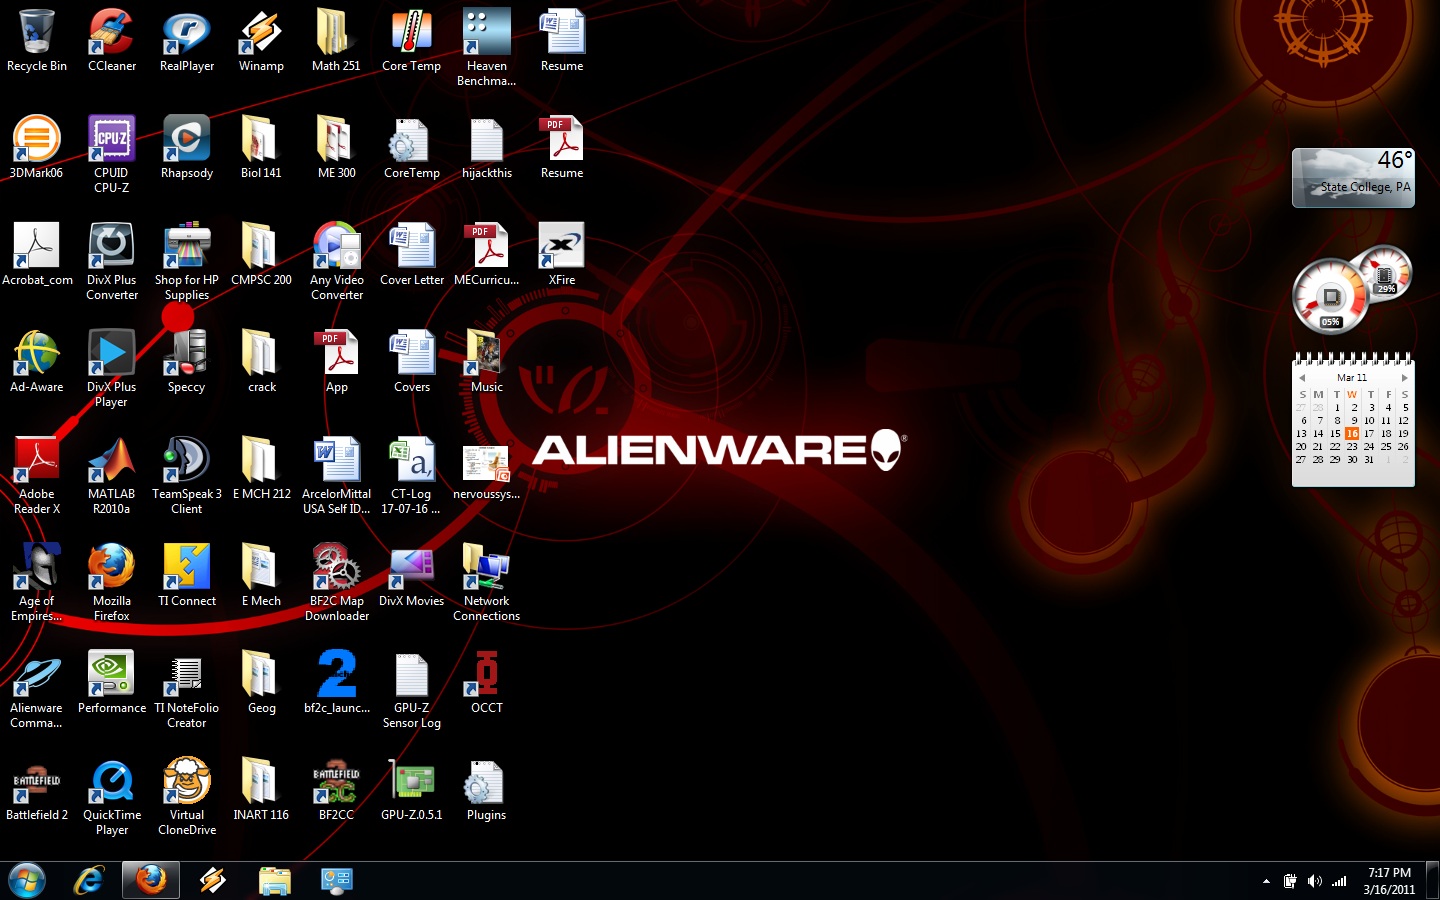This screenshot has height=900, width=1440.
Task: Show hidden system tray icons
Action: 1266,881
